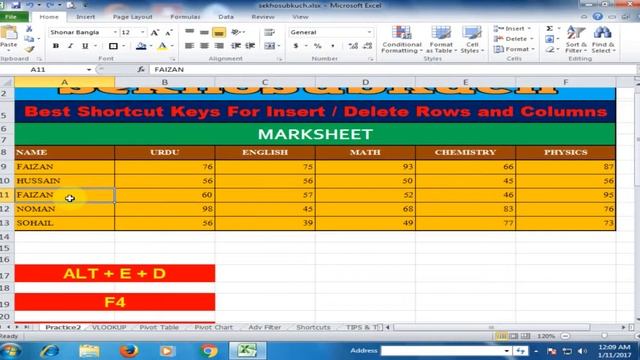The image size is (640, 360).
Task: Open the Clear eraser tool
Action: pos(550,49)
